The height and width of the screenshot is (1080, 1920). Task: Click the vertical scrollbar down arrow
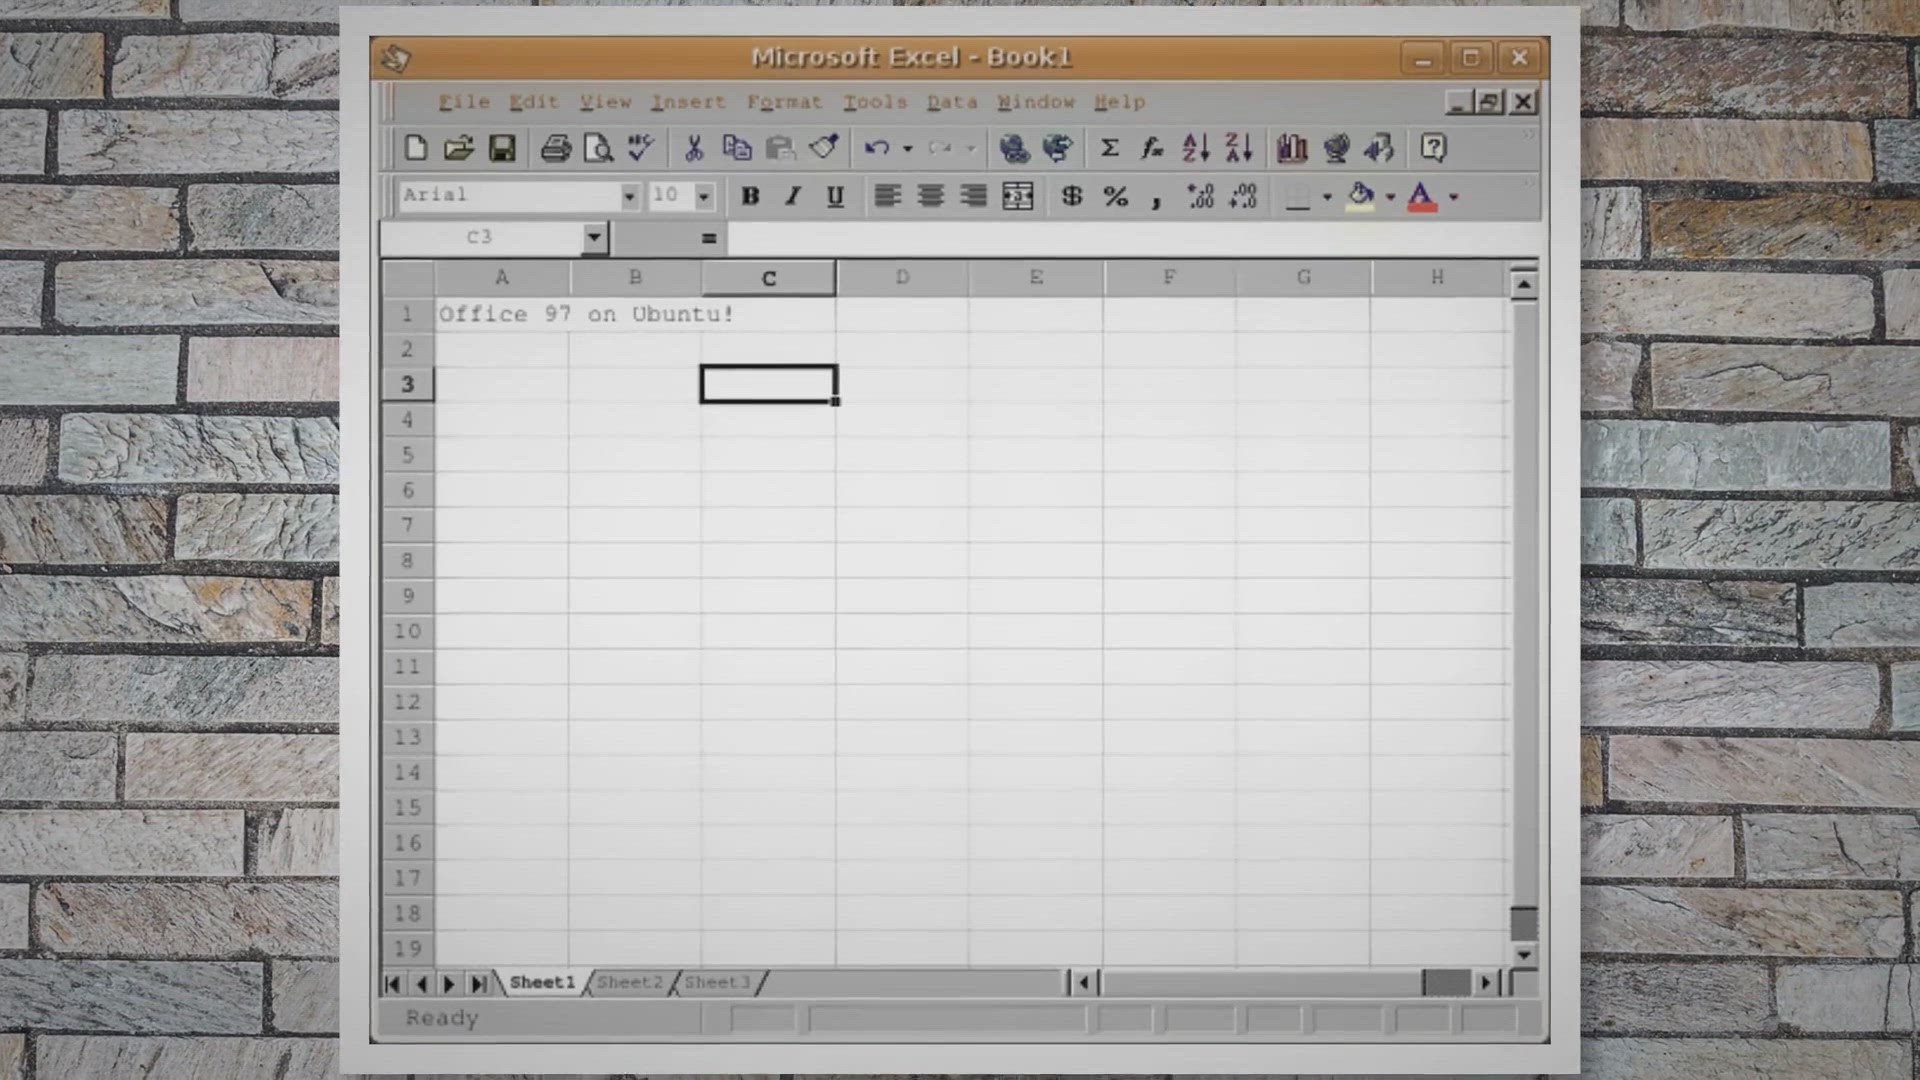[x=1523, y=955]
